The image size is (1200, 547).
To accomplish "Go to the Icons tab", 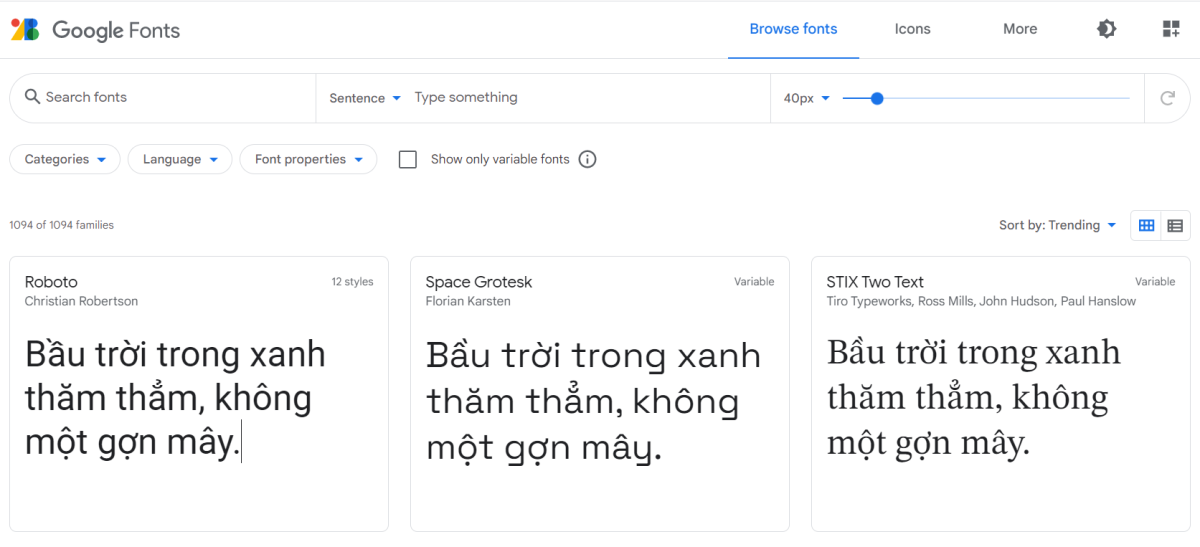I will [912, 29].
